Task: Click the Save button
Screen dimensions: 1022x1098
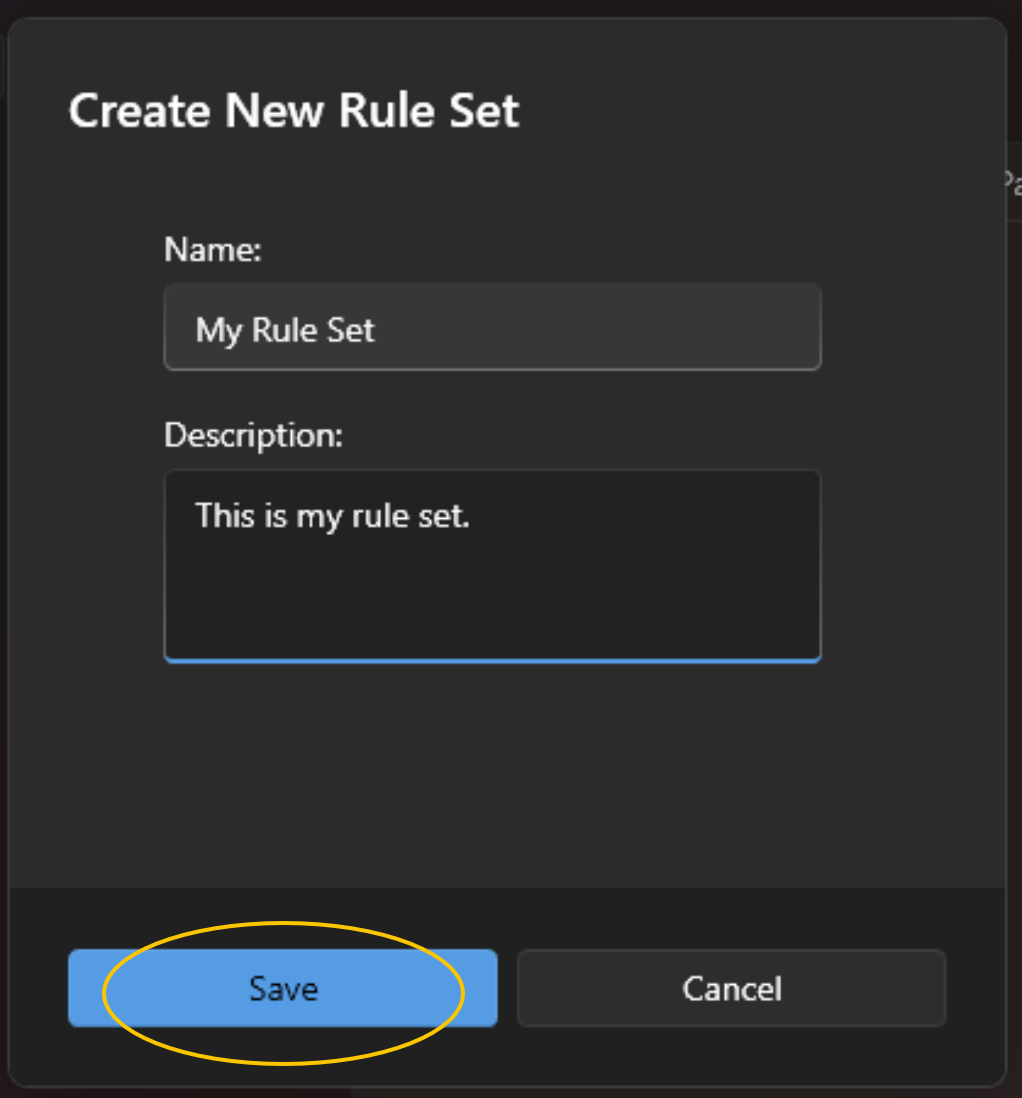Action: [283, 989]
